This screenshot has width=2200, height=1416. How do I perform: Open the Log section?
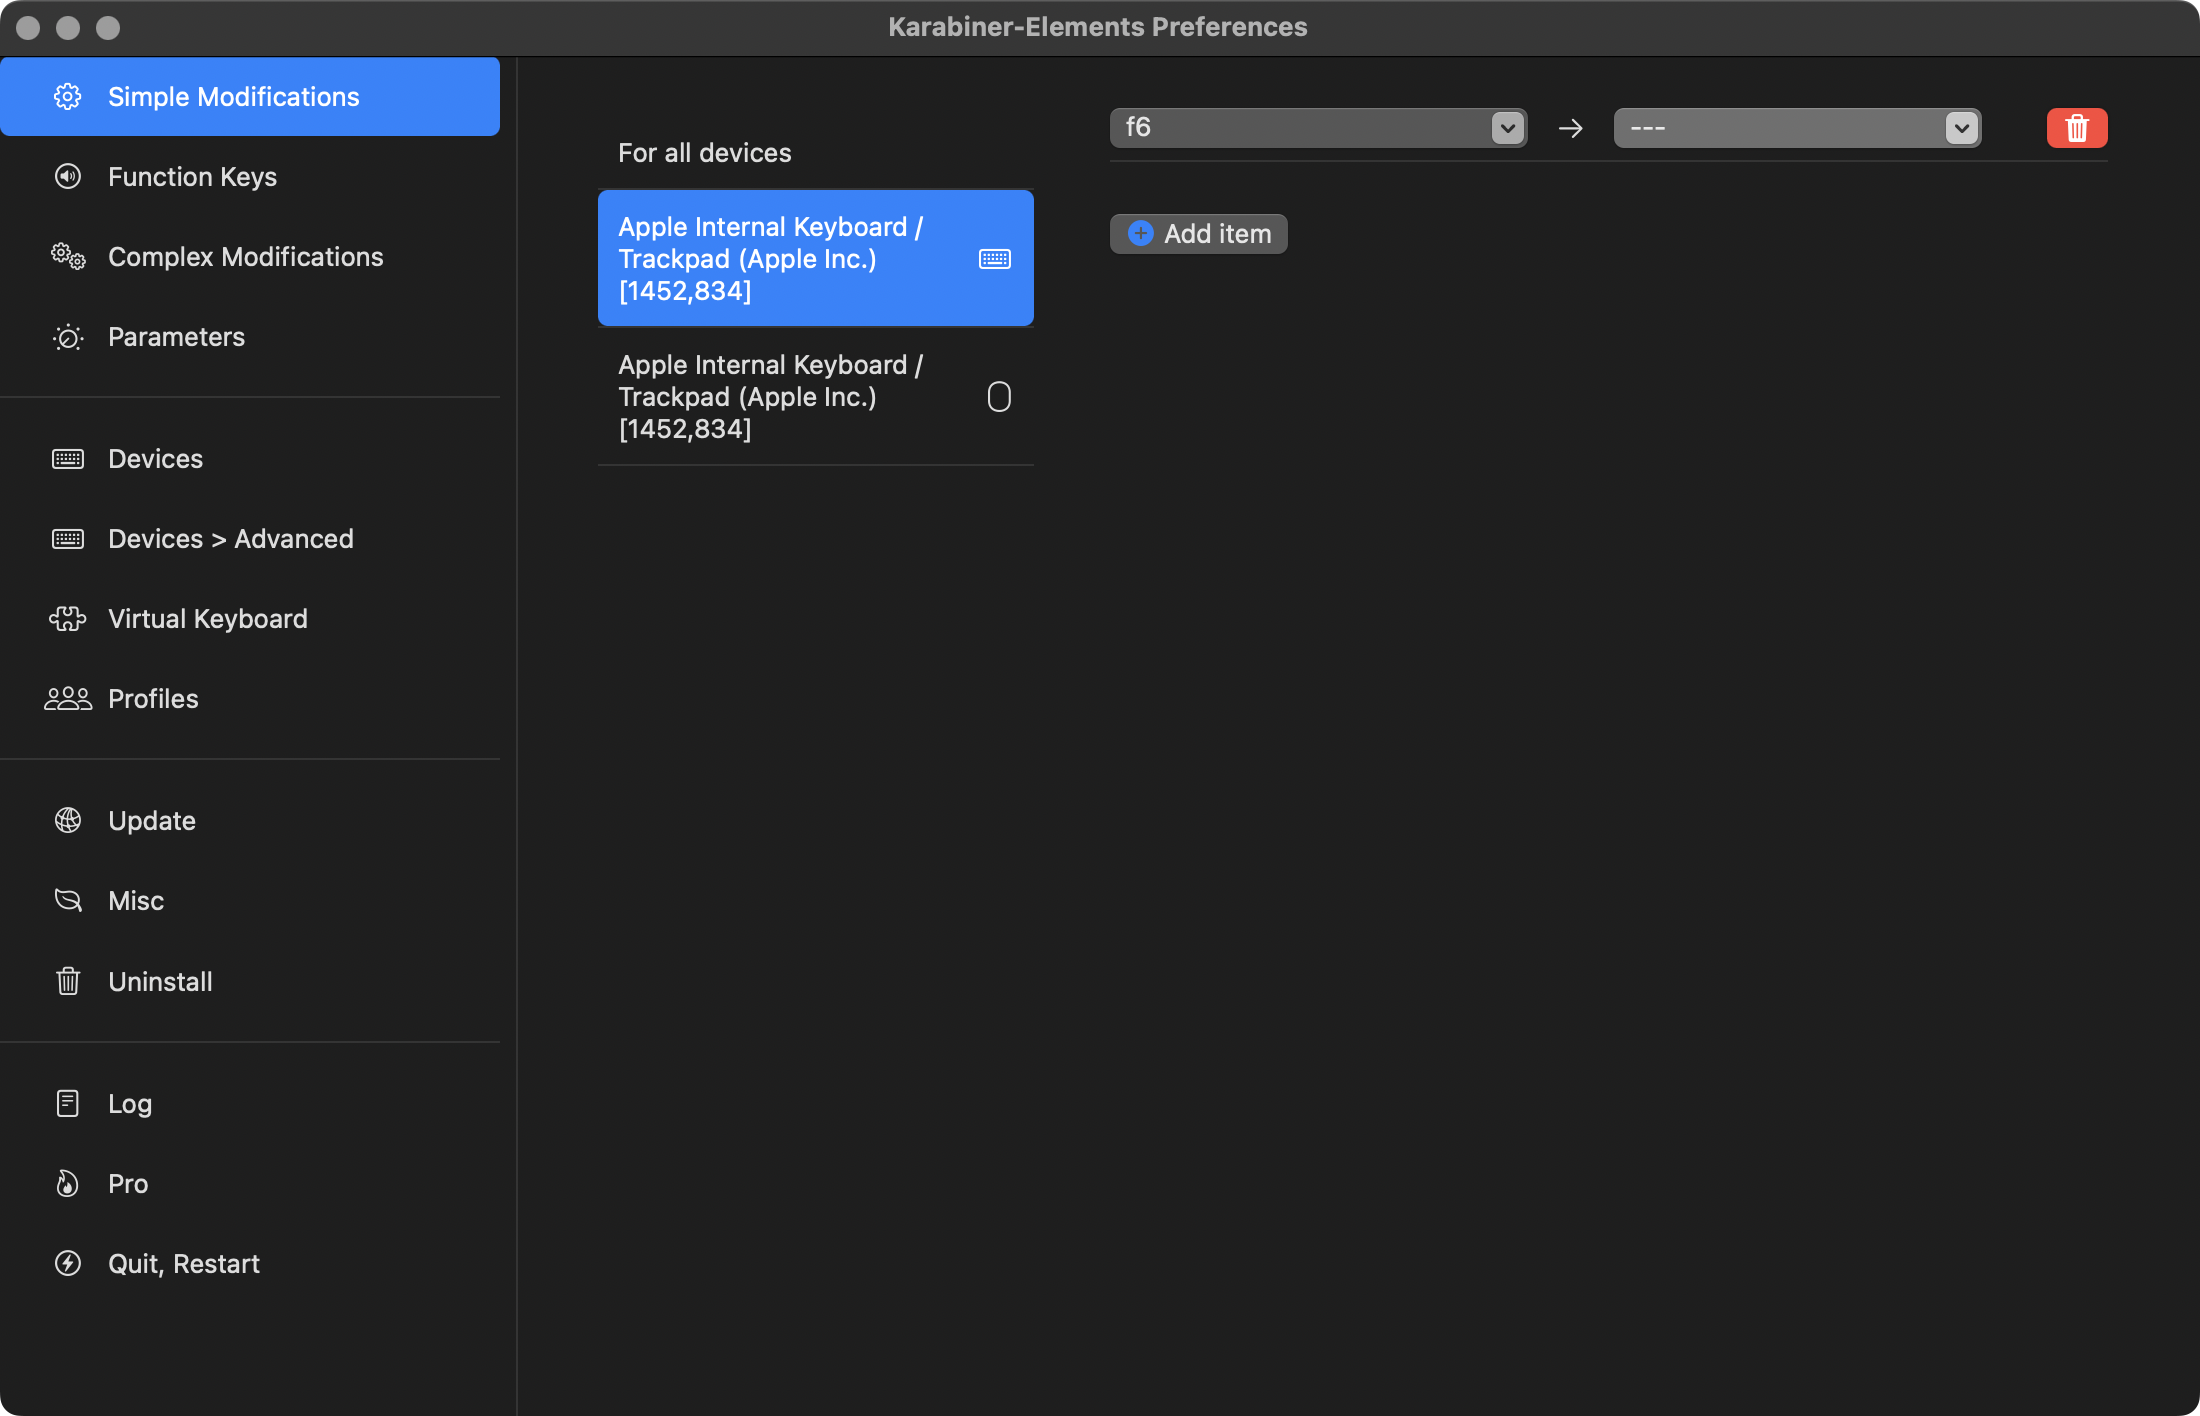[x=129, y=1103]
